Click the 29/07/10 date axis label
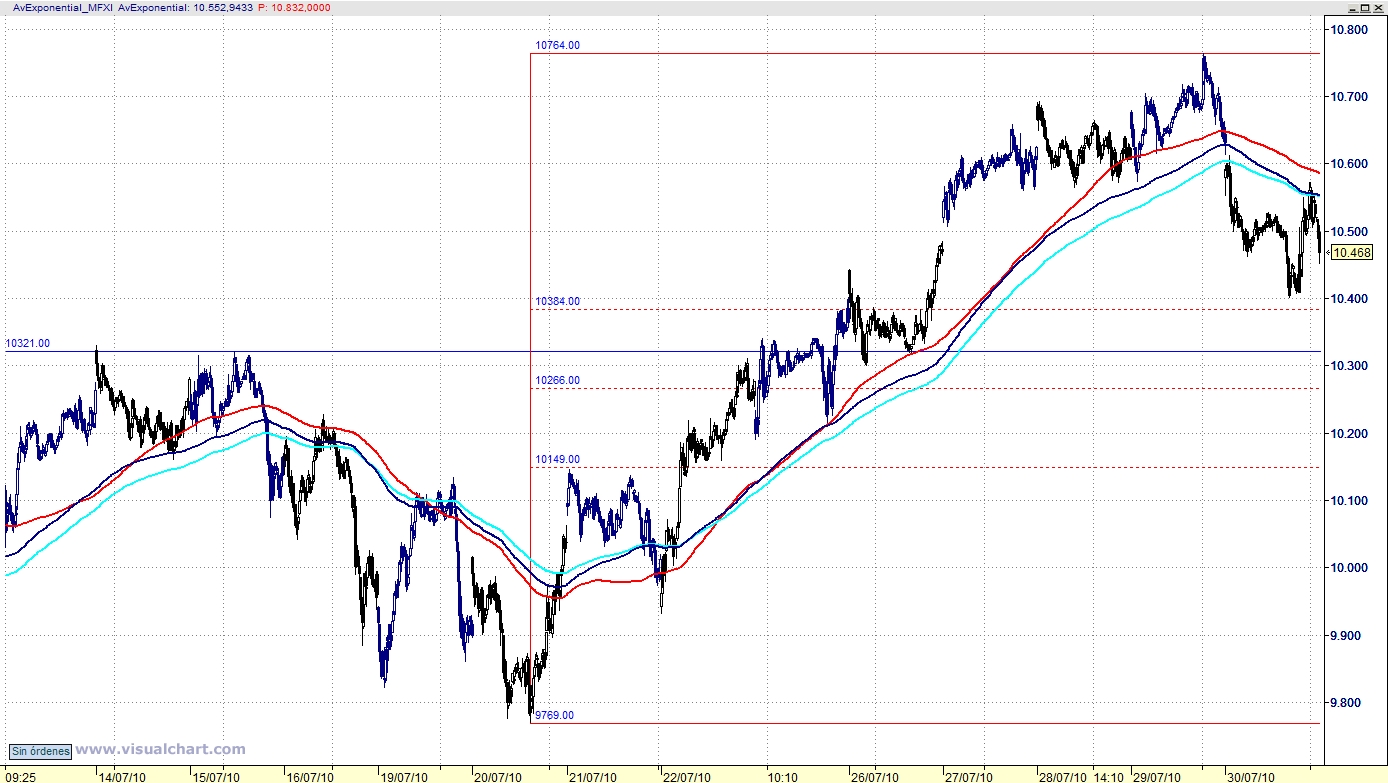This screenshot has height=783, width=1388. pyautogui.click(x=1156, y=776)
